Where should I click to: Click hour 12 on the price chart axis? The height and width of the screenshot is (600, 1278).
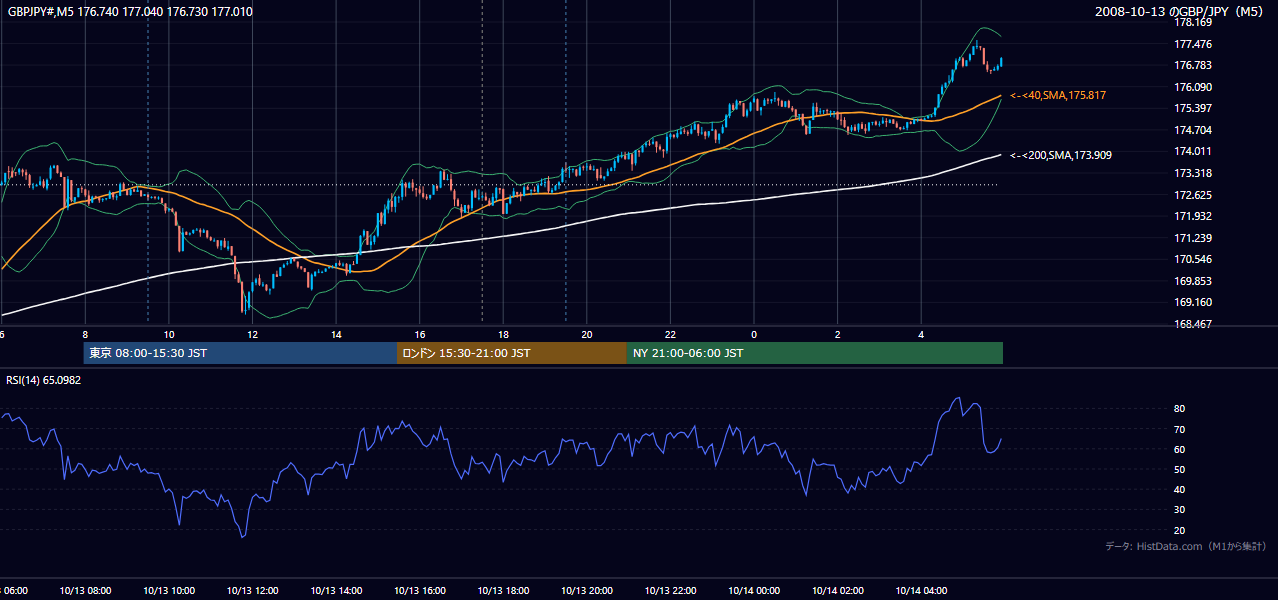pos(252,334)
